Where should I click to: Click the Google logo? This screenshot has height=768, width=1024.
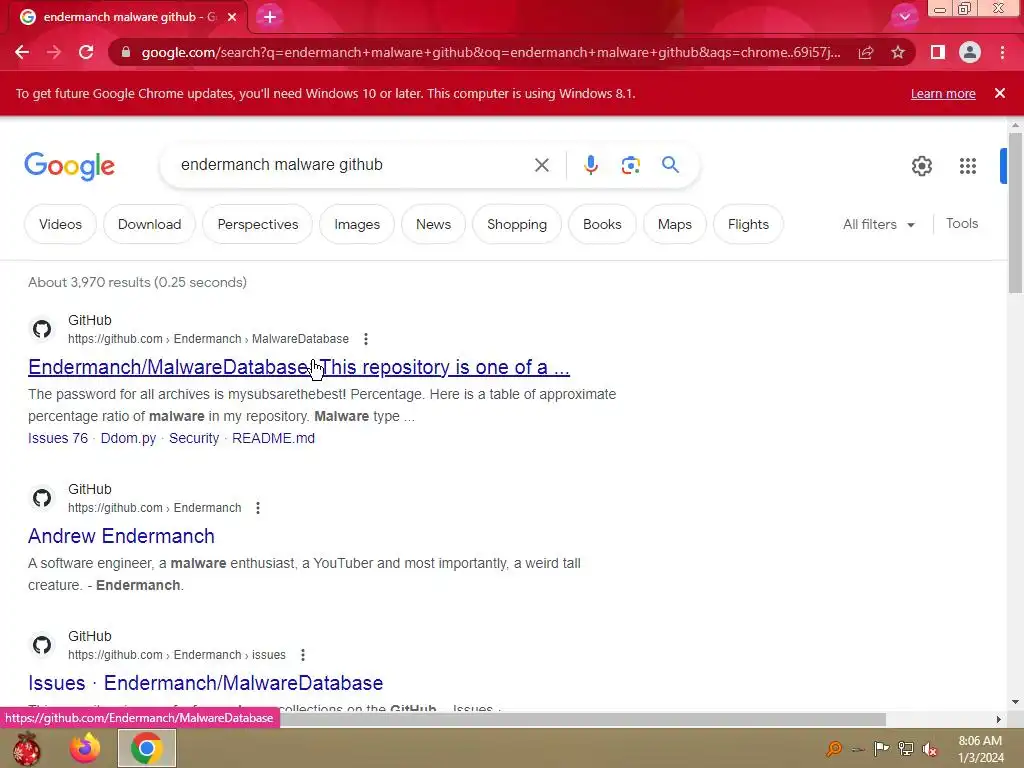[69, 166]
